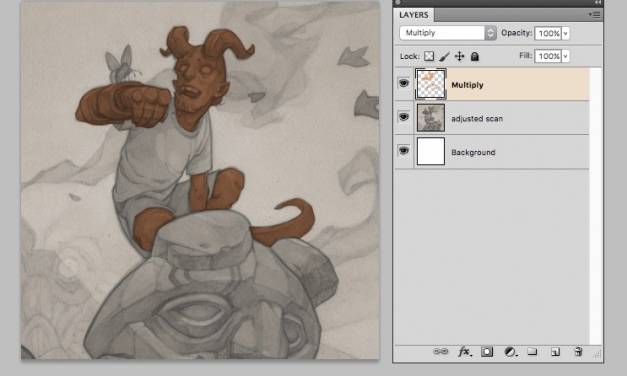Collapse the Layers panel with double arrows
627x376 pixels.
click(x=598, y=3)
